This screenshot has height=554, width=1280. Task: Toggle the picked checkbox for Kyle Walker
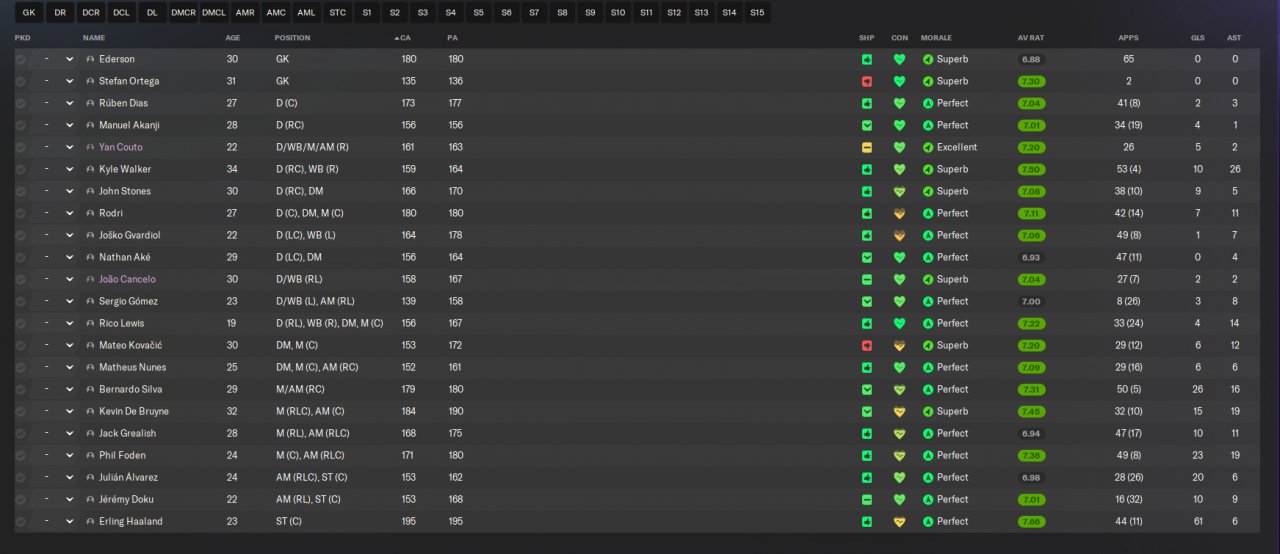[x=20, y=169]
